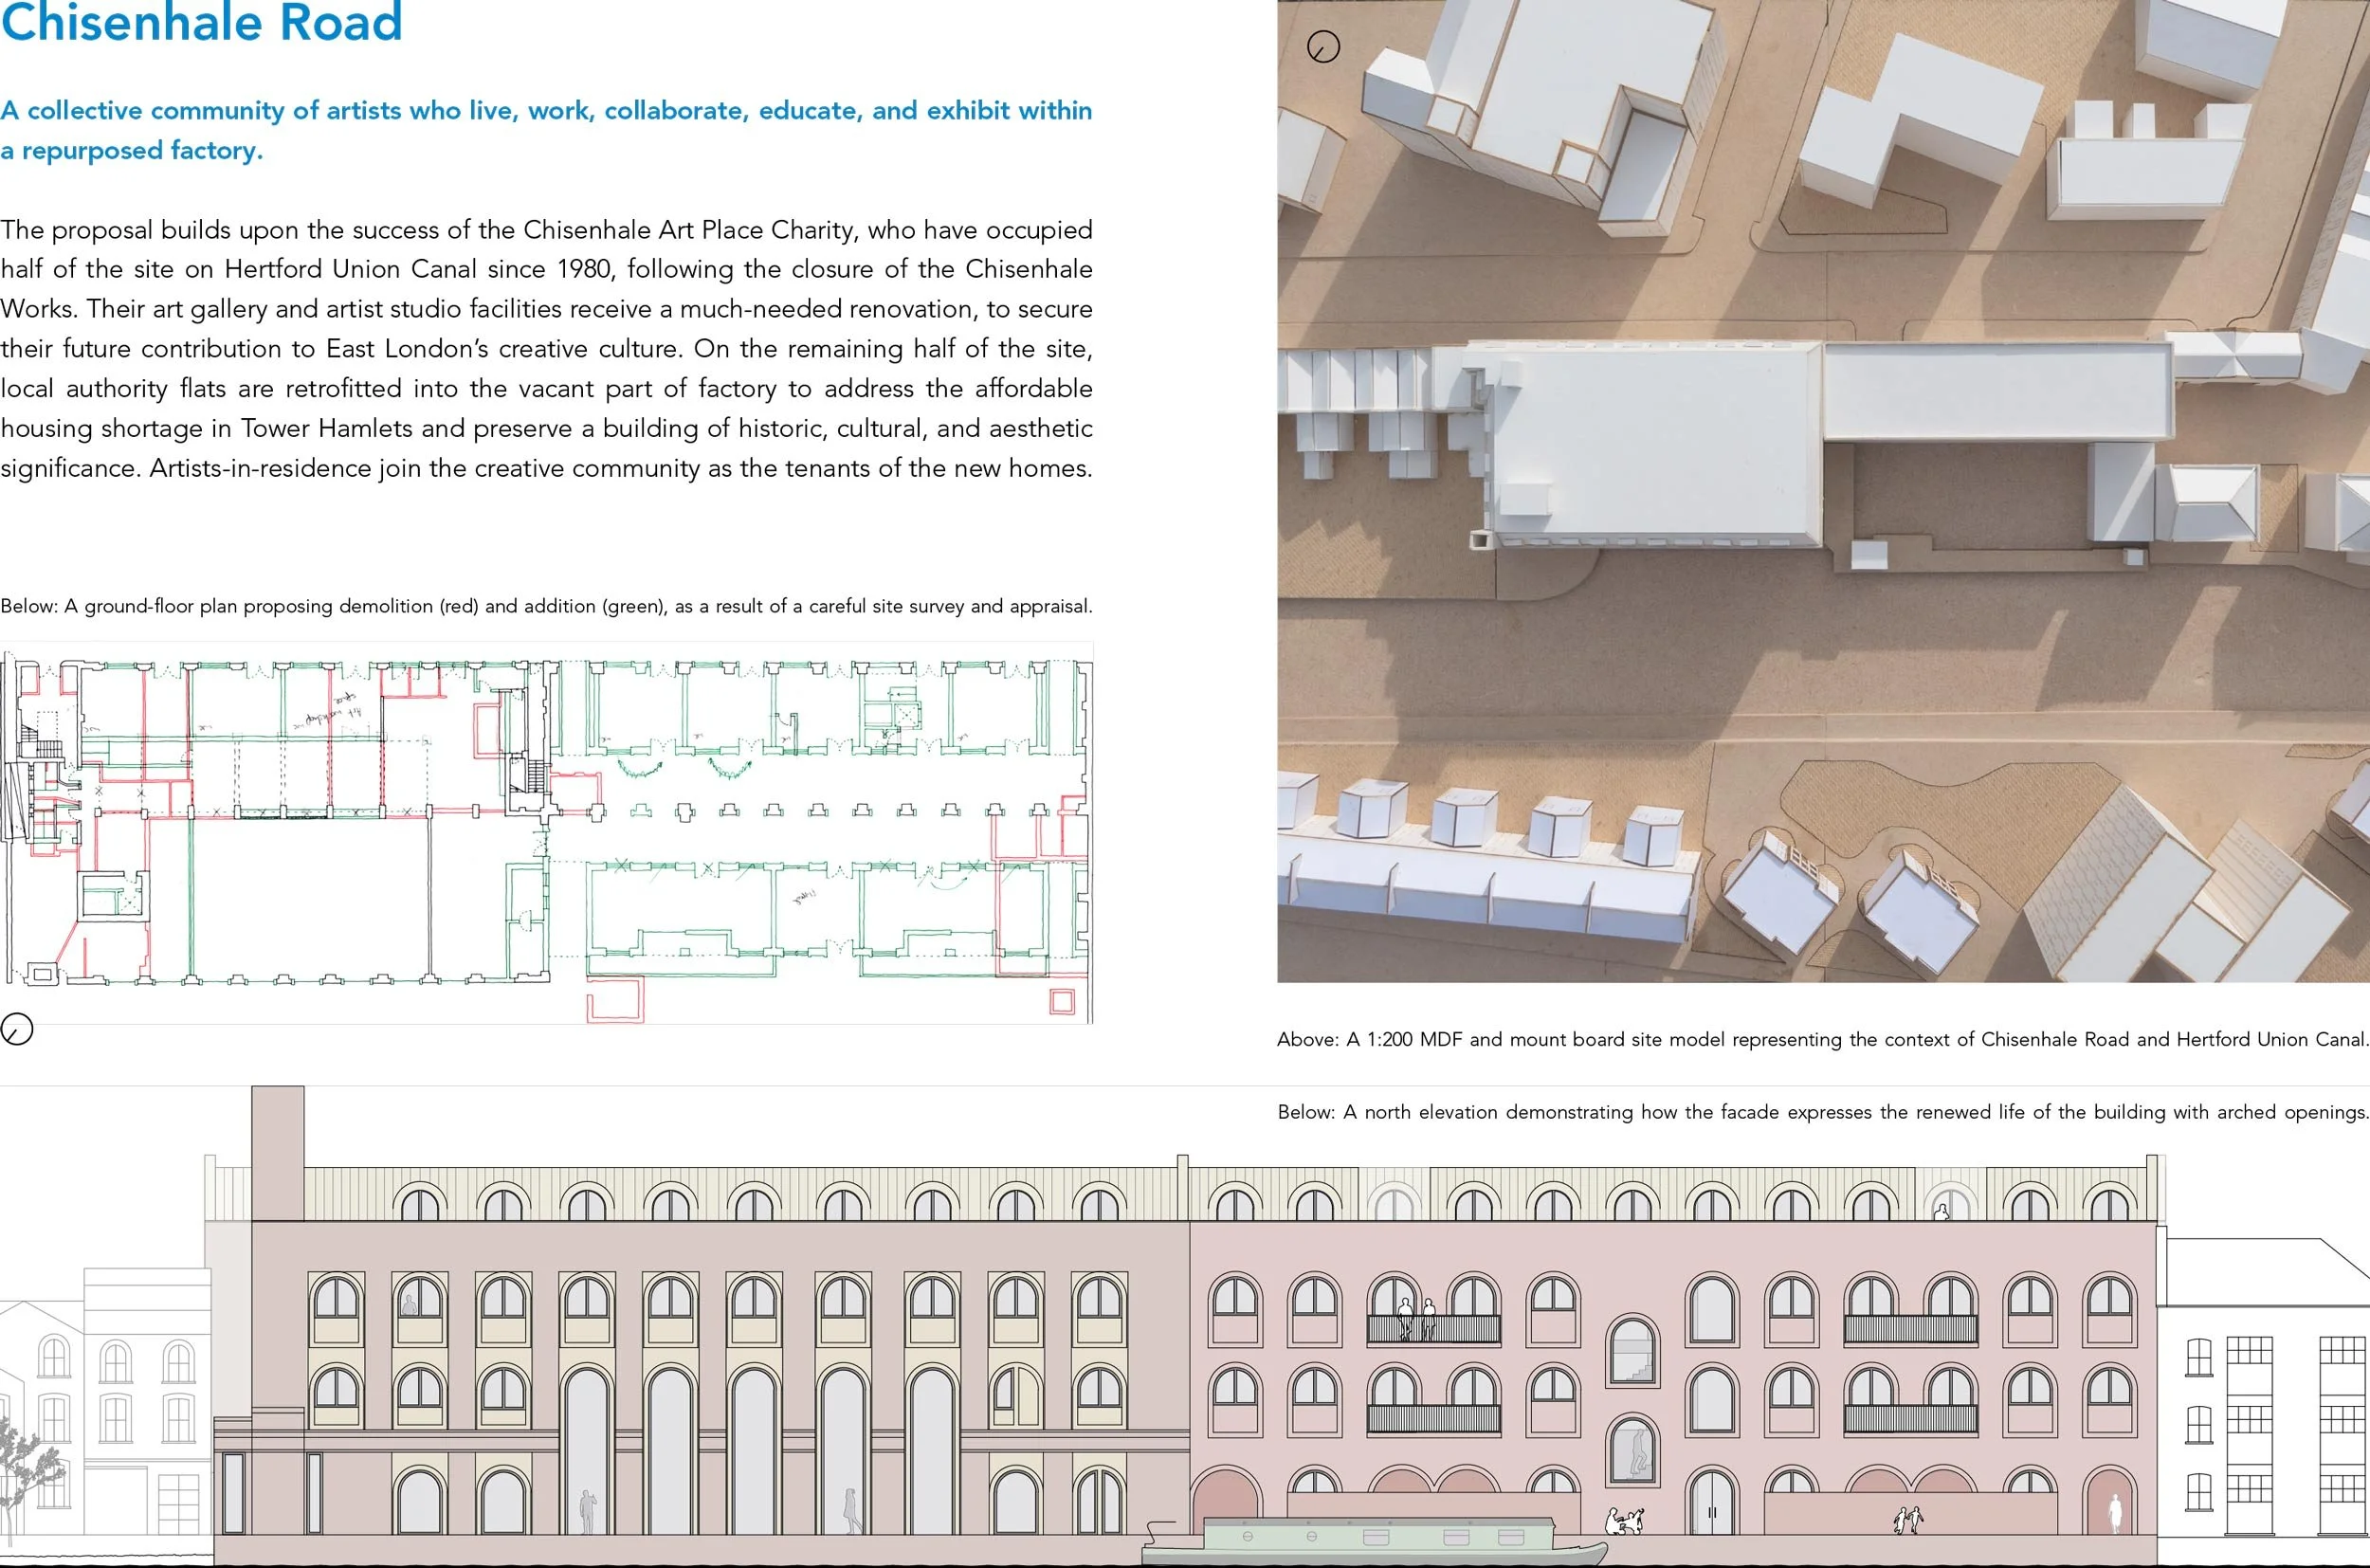The image size is (2370, 1568).
Task: Click the site model aerial photograph
Action: tap(1822, 490)
